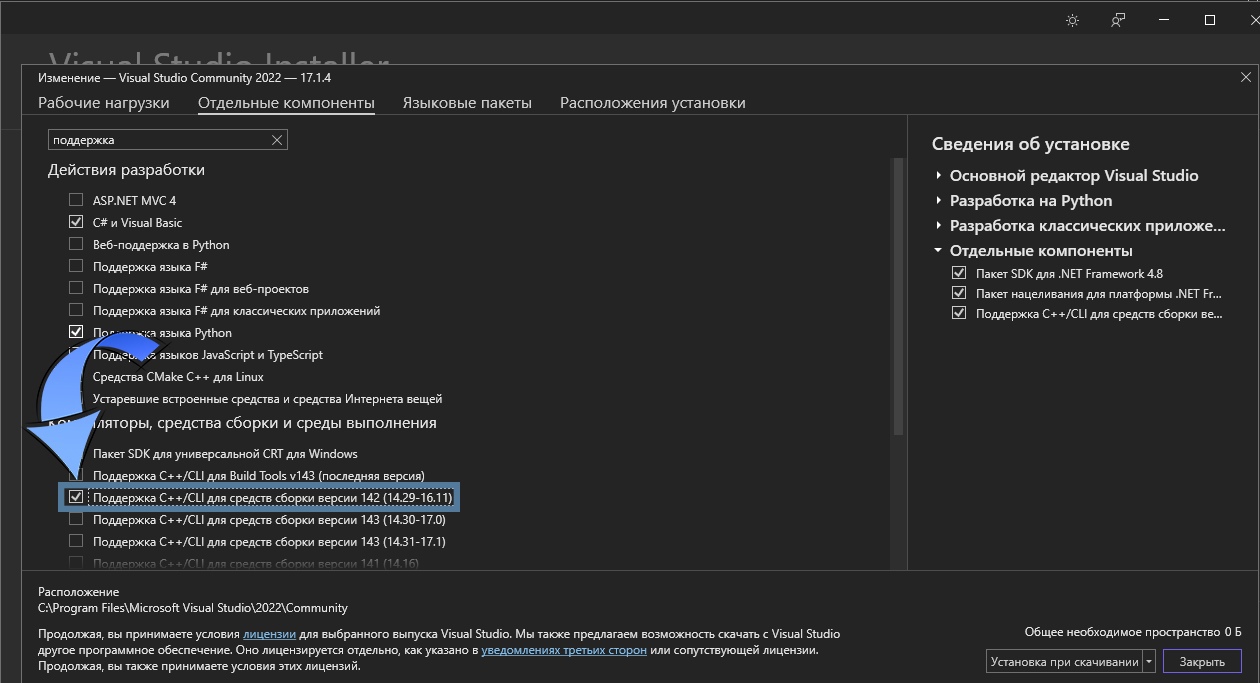Enable C++/CLI средств сборки версии 143 (14.30-17.0)

click(x=76, y=519)
